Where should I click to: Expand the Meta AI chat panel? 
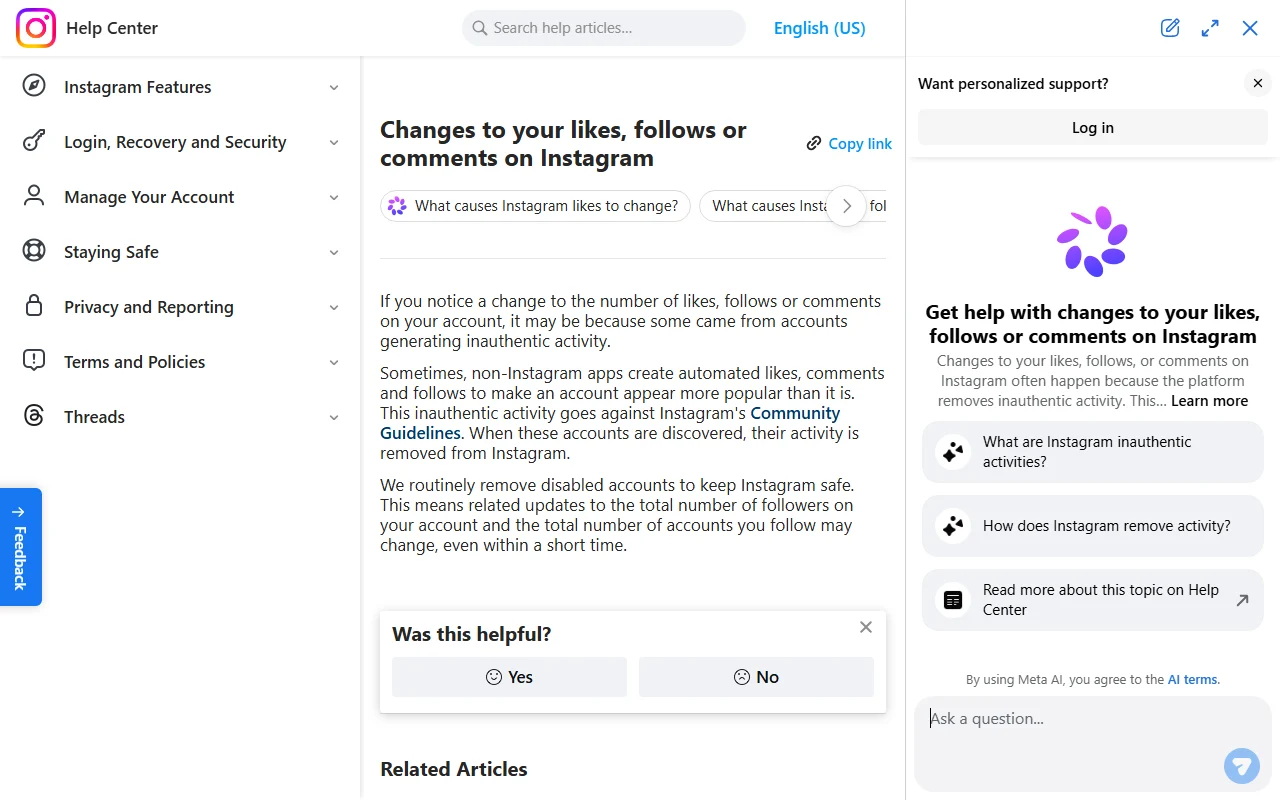tap(1210, 28)
